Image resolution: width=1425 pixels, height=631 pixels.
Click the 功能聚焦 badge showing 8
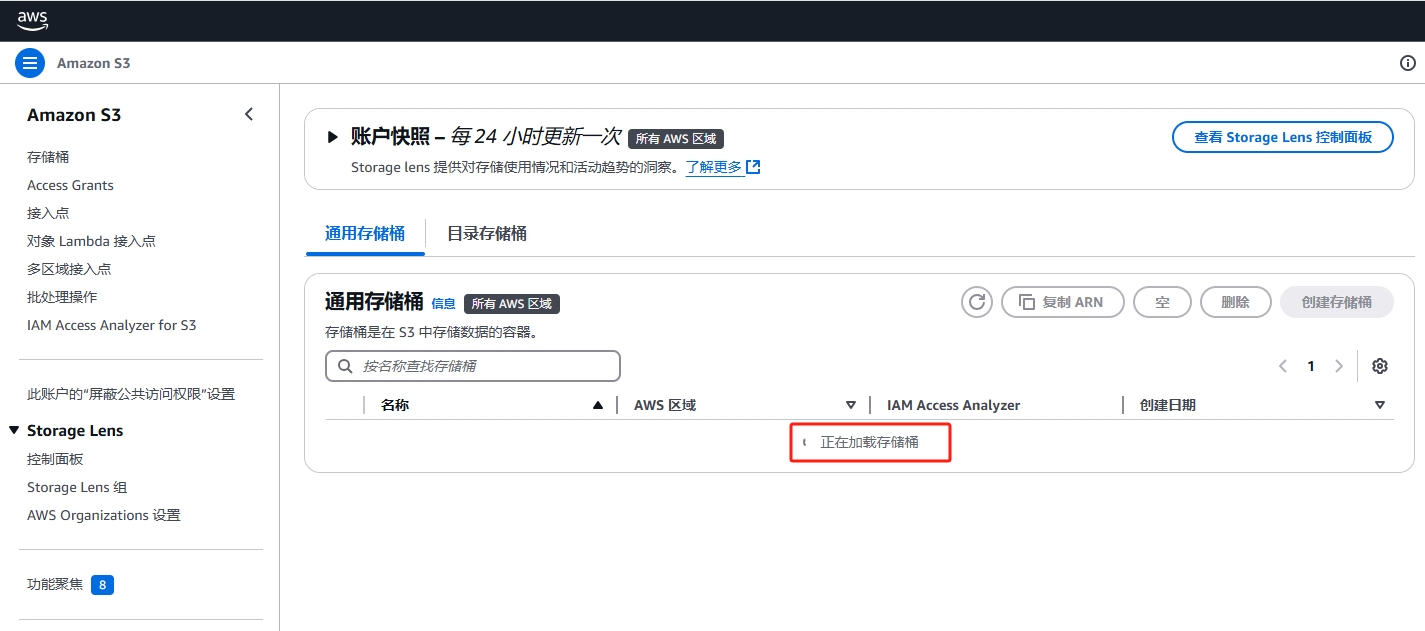(x=102, y=585)
